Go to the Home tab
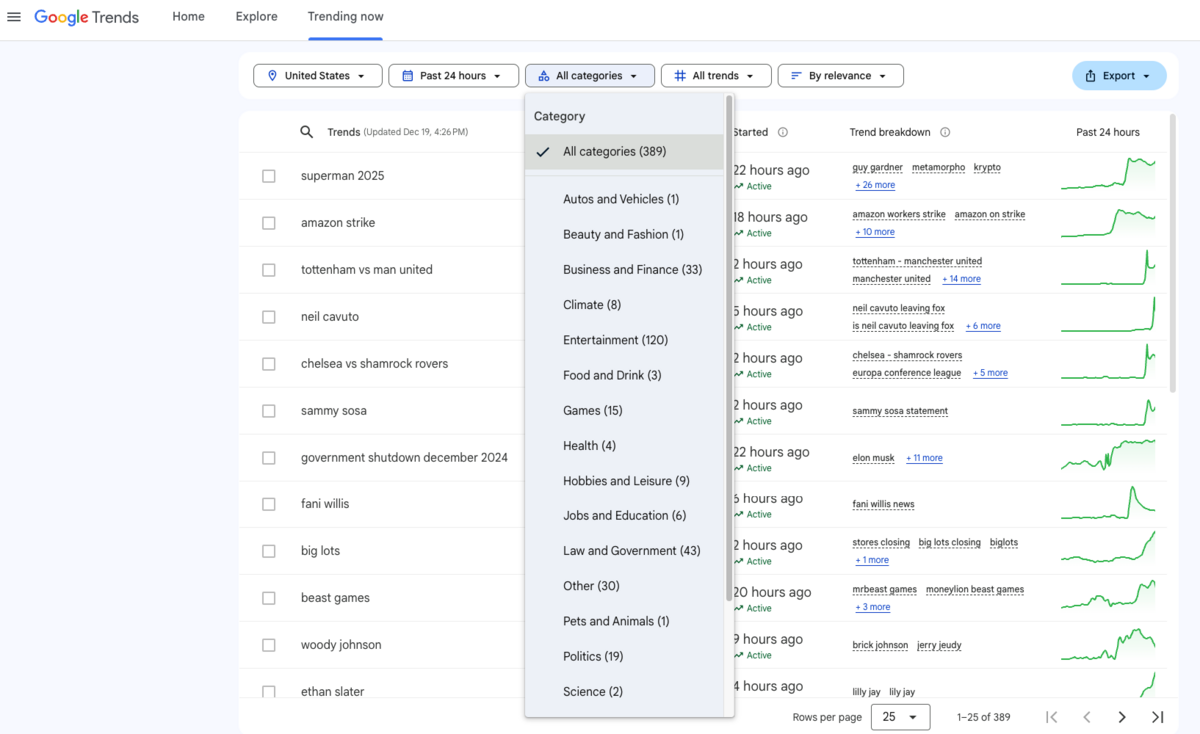Viewport: 1200px width, 734px height. (x=188, y=16)
